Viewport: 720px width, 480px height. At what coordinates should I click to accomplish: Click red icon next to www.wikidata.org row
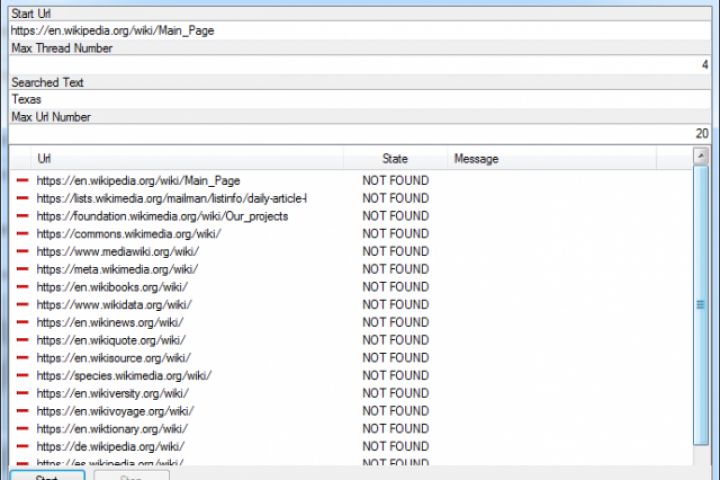tap(22, 305)
